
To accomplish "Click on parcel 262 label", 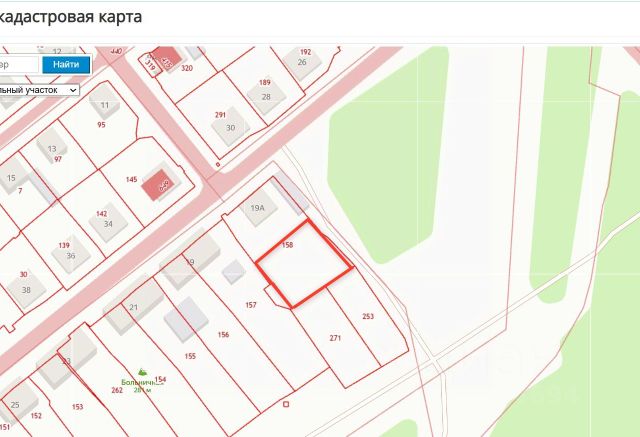I will [x=117, y=390].
